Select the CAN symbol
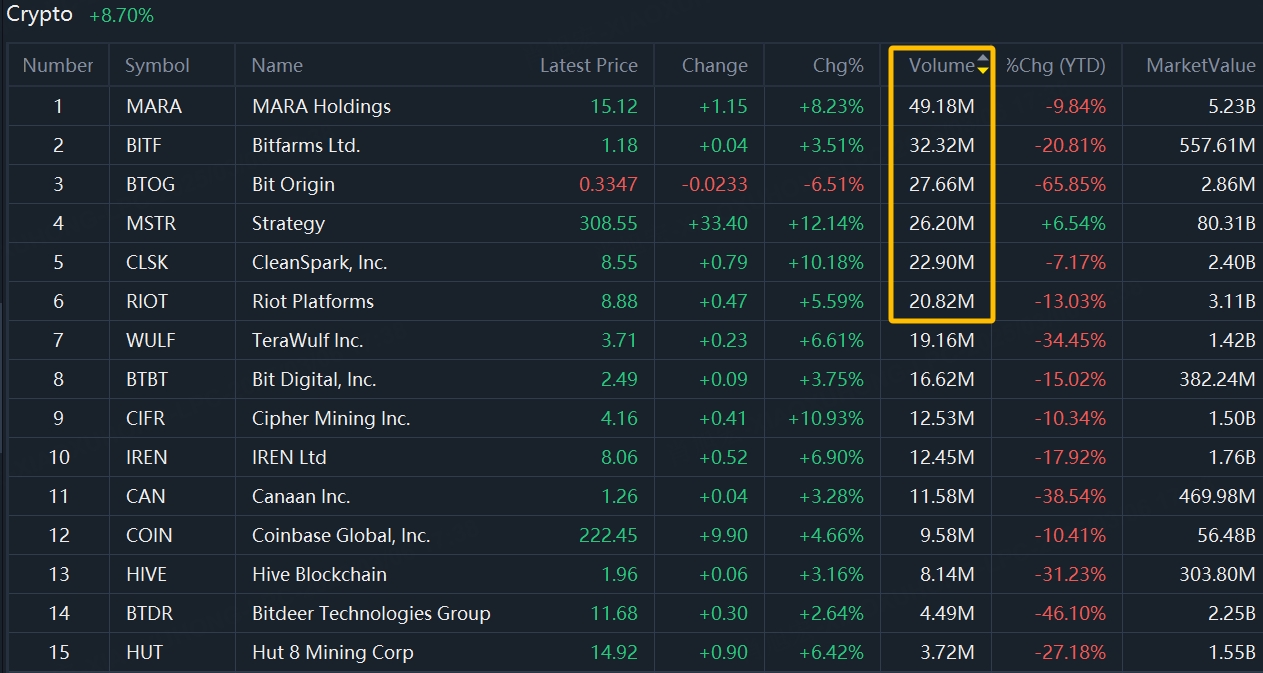 point(146,496)
